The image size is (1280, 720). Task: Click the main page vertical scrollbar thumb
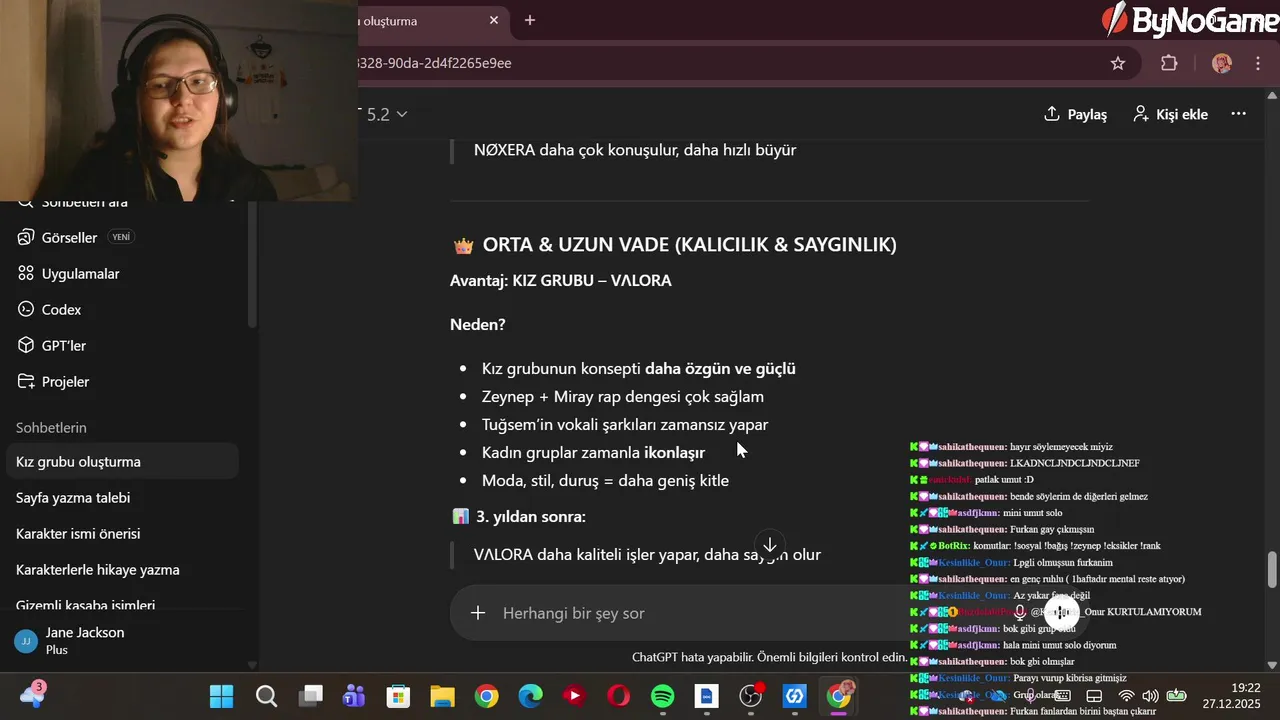click(1272, 569)
